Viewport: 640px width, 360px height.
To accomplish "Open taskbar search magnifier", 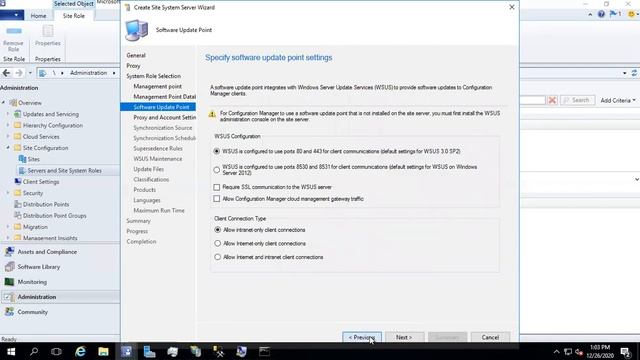I will [x=34, y=351].
